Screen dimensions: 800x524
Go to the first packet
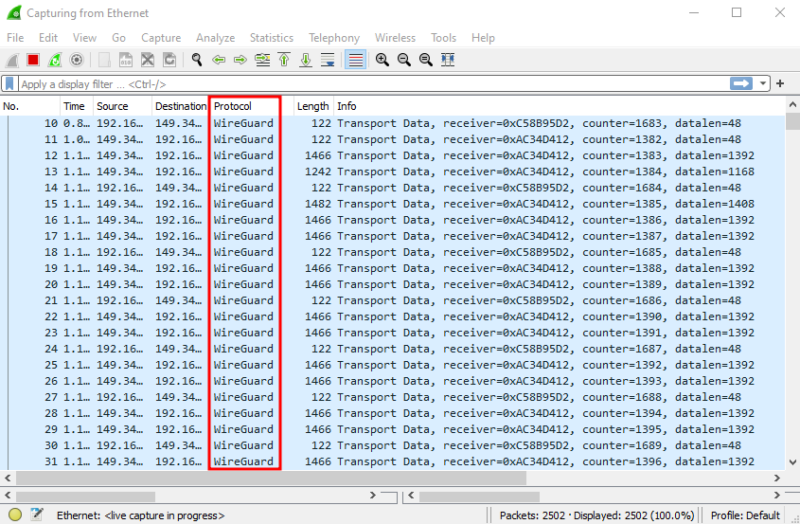pos(284,60)
